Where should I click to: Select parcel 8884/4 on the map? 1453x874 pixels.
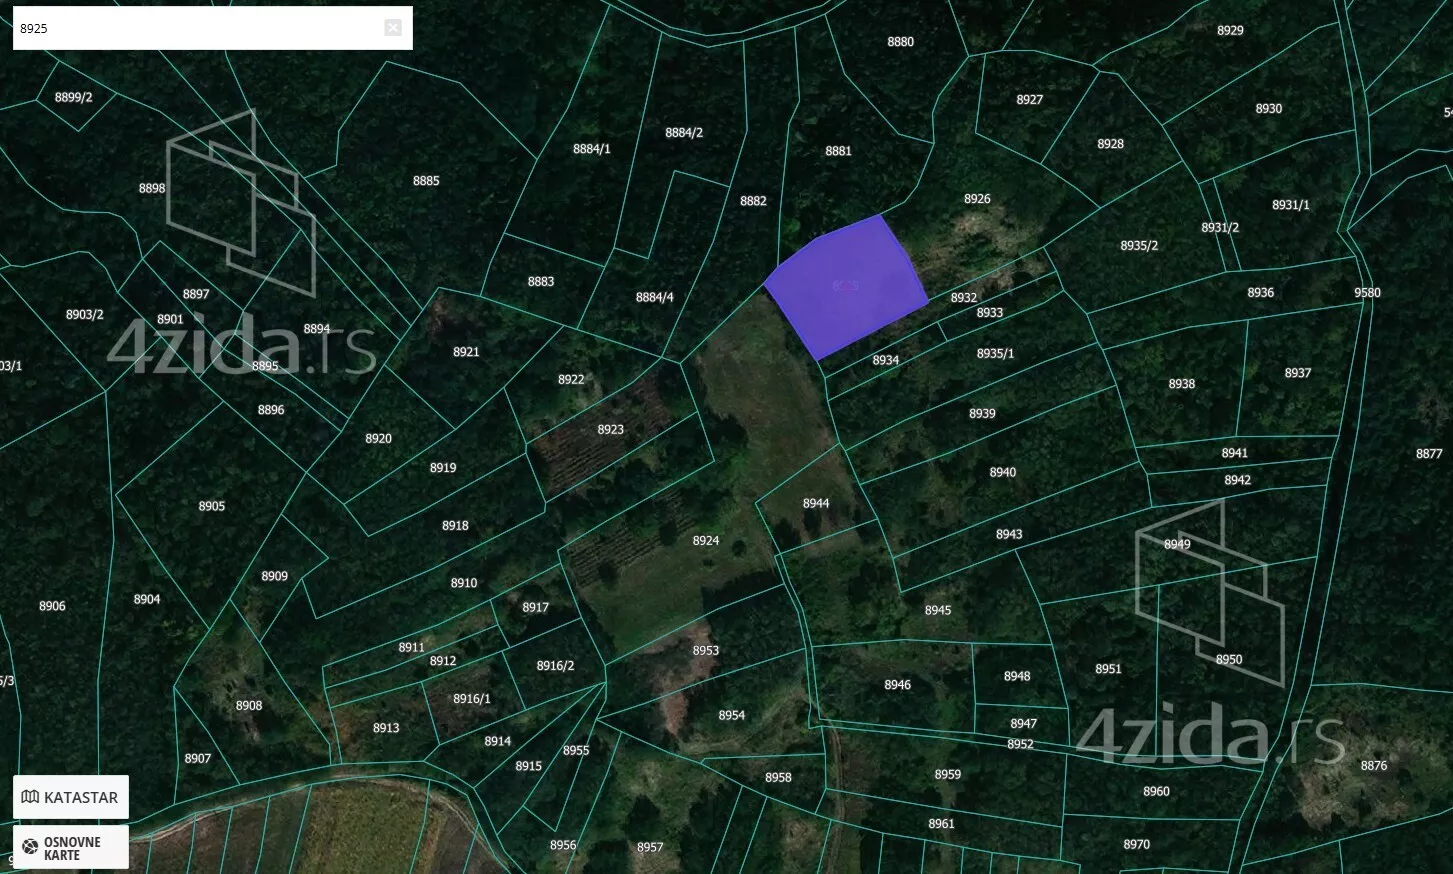coord(654,297)
